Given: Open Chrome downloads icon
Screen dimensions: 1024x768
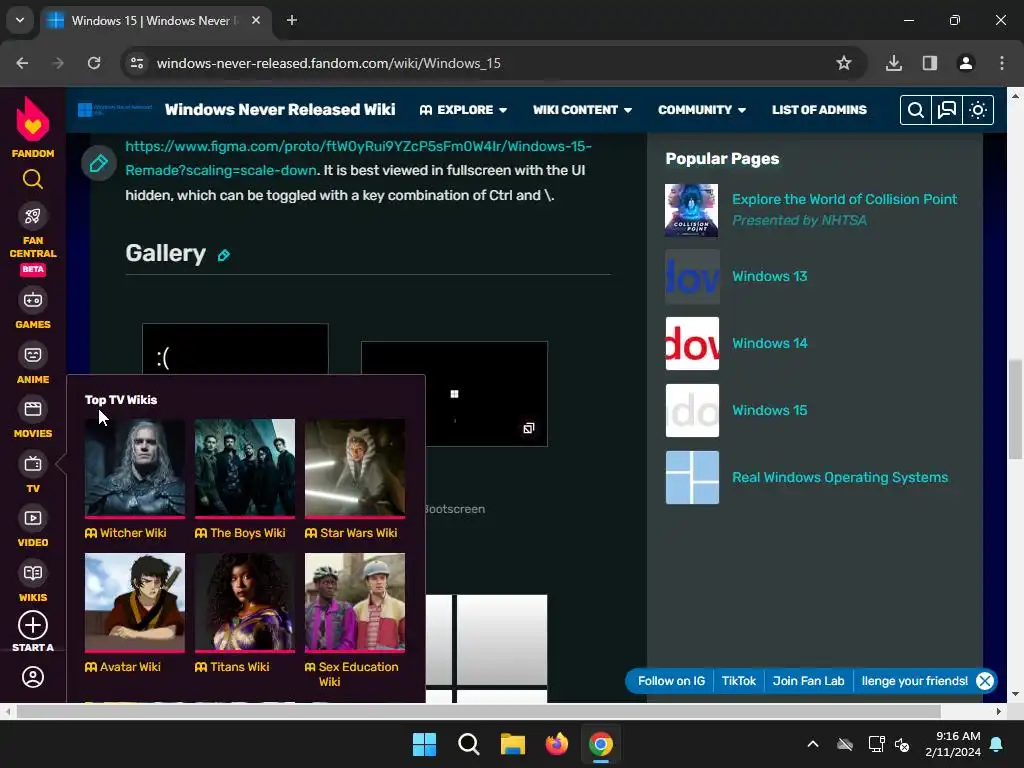Looking at the screenshot, I should pos(894,63).
